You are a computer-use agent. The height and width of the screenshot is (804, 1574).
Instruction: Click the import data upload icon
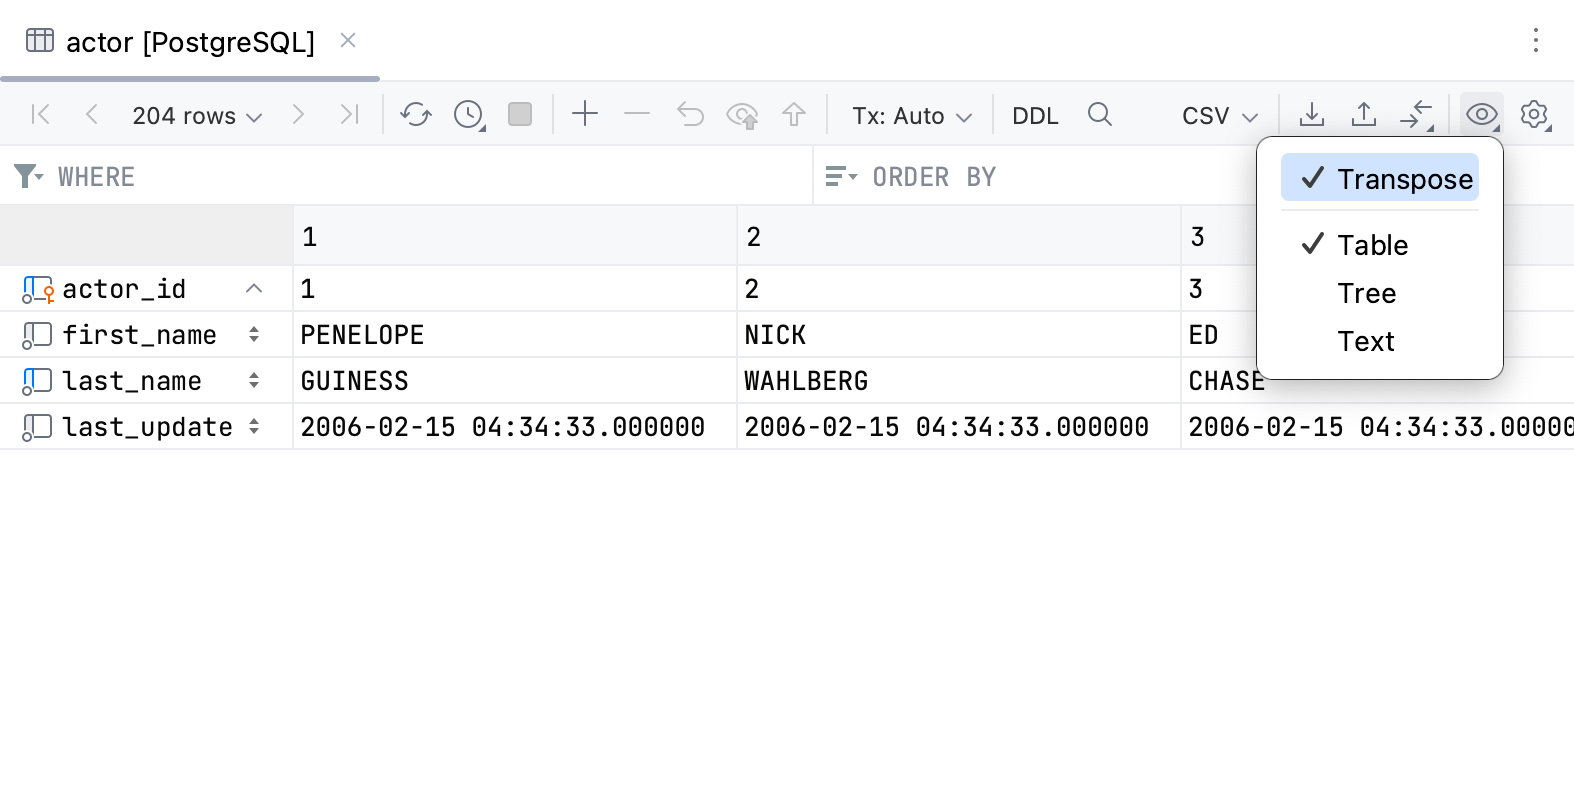point(1363,115)
